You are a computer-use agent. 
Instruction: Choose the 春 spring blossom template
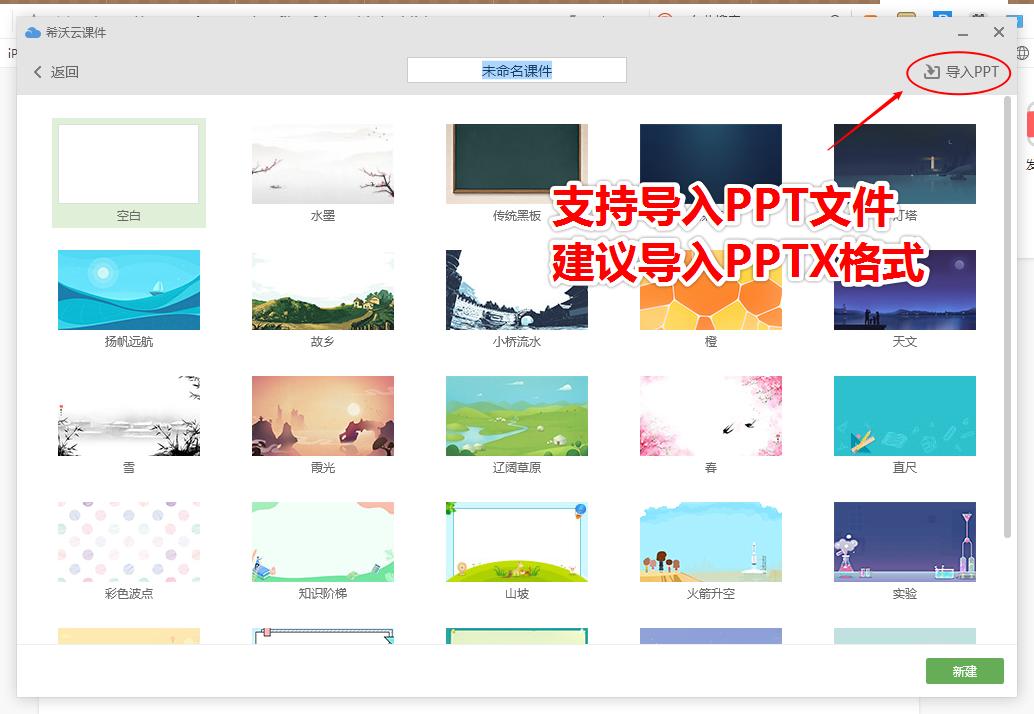pyautogui.click(x=710, y=415)
